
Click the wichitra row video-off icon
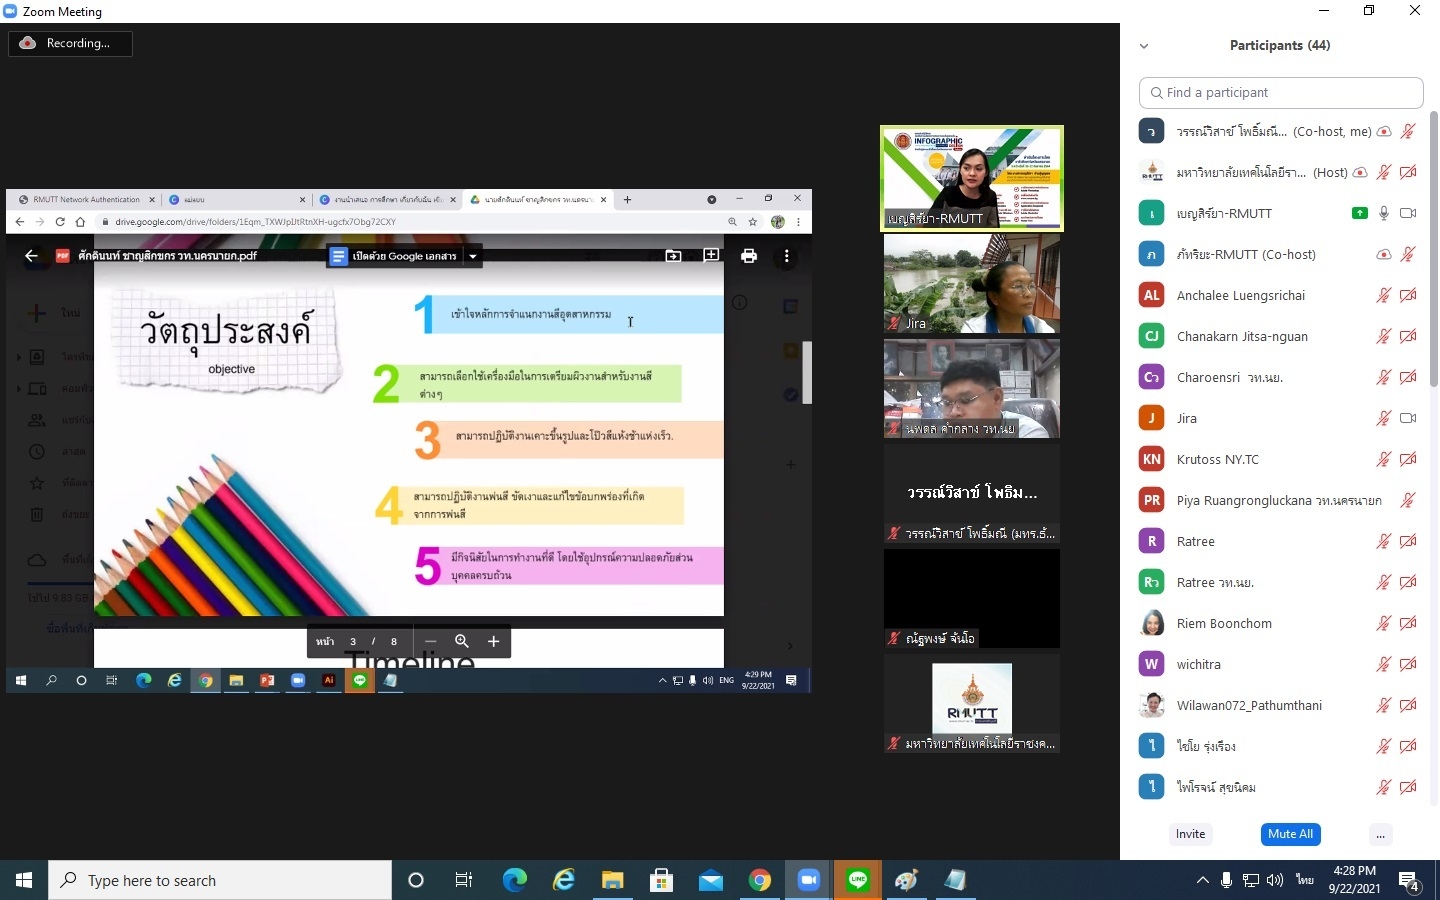[1408, 664]
